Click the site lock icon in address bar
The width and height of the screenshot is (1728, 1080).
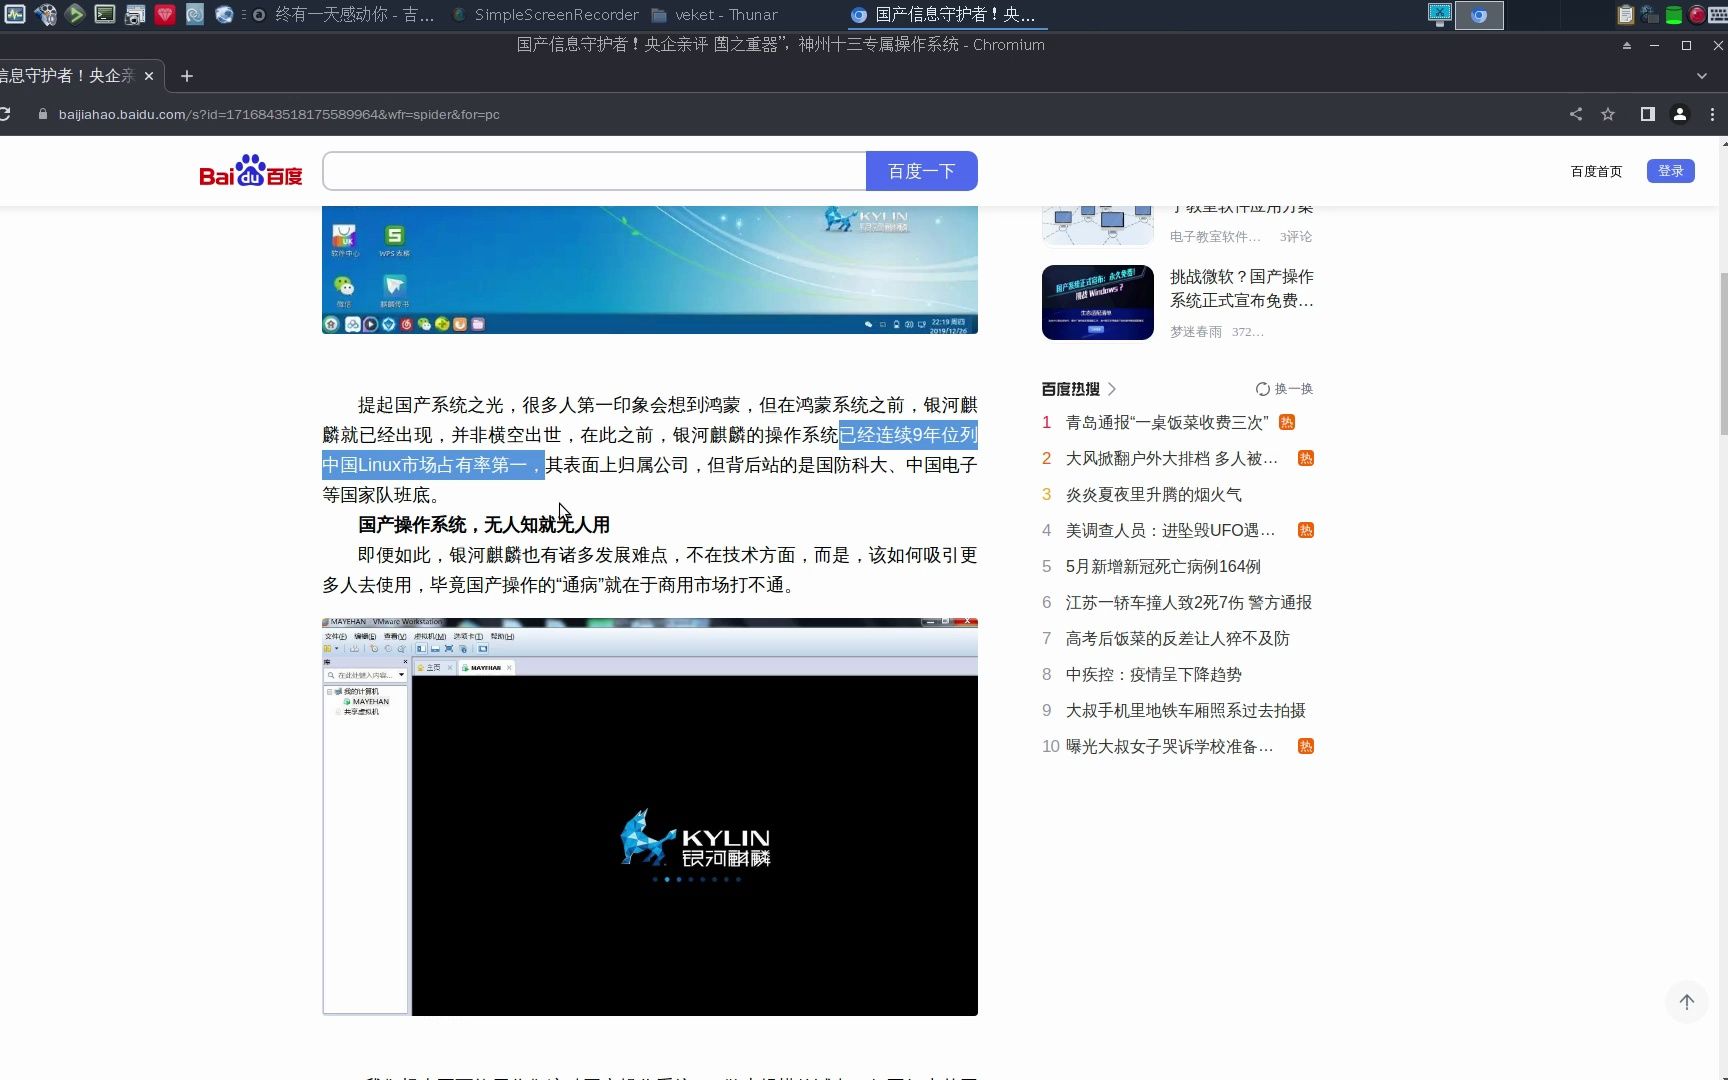pyautogui.click(x=42, y=114)
